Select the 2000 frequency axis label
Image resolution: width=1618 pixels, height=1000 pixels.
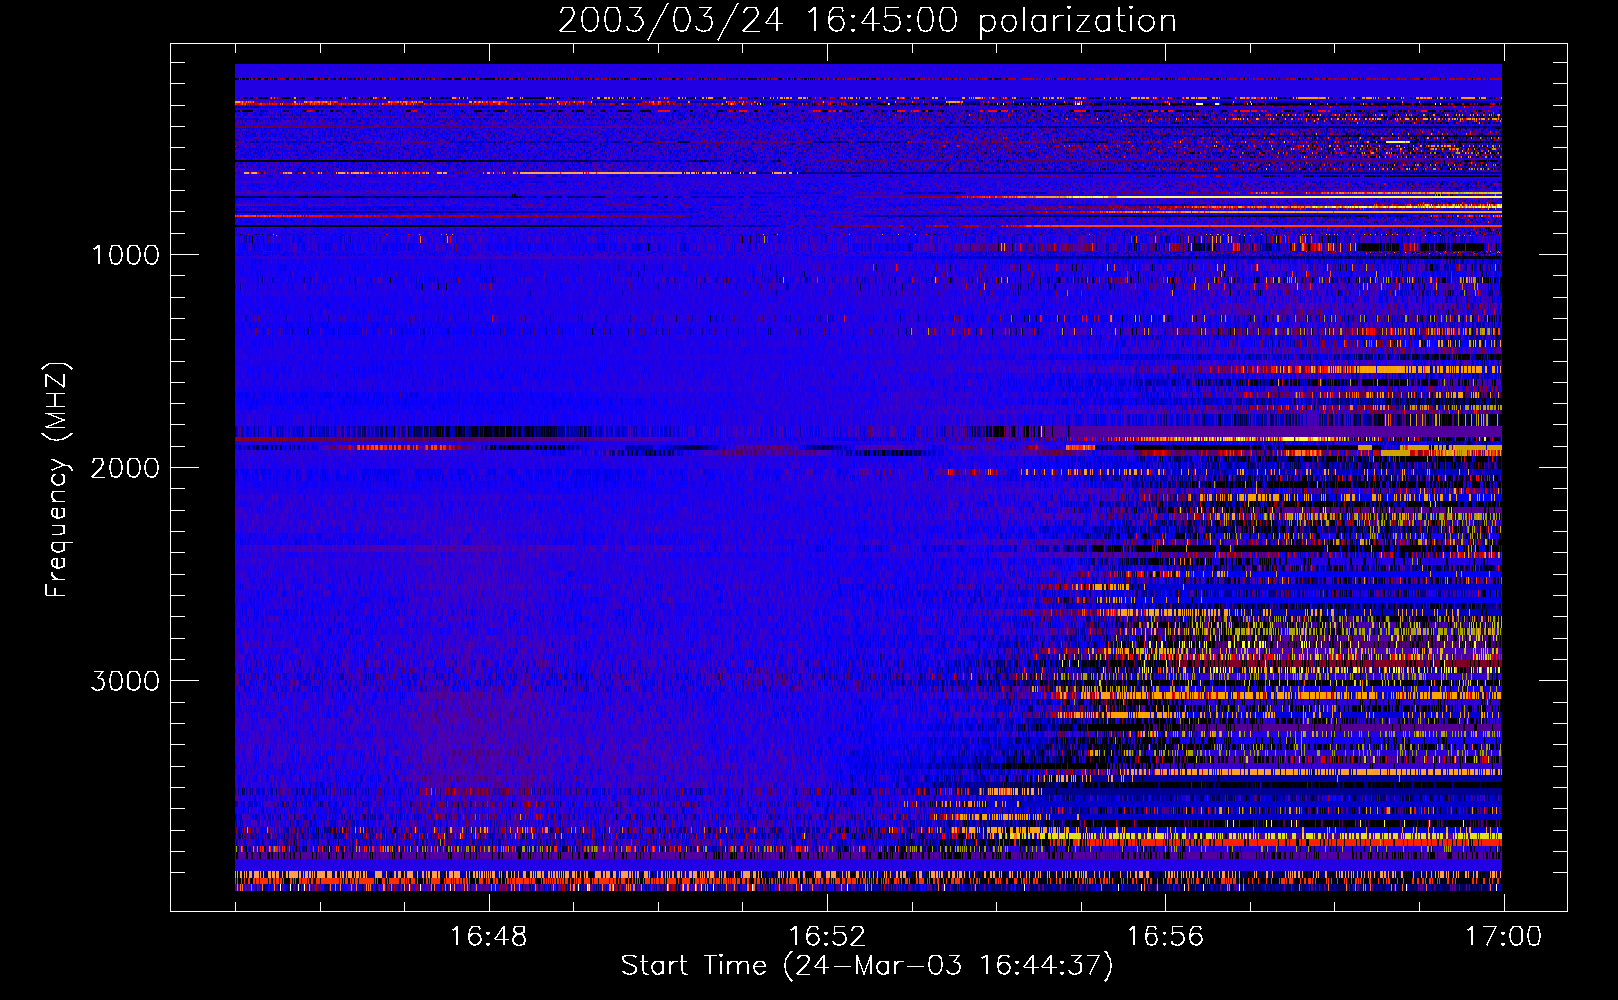(125, 468)
